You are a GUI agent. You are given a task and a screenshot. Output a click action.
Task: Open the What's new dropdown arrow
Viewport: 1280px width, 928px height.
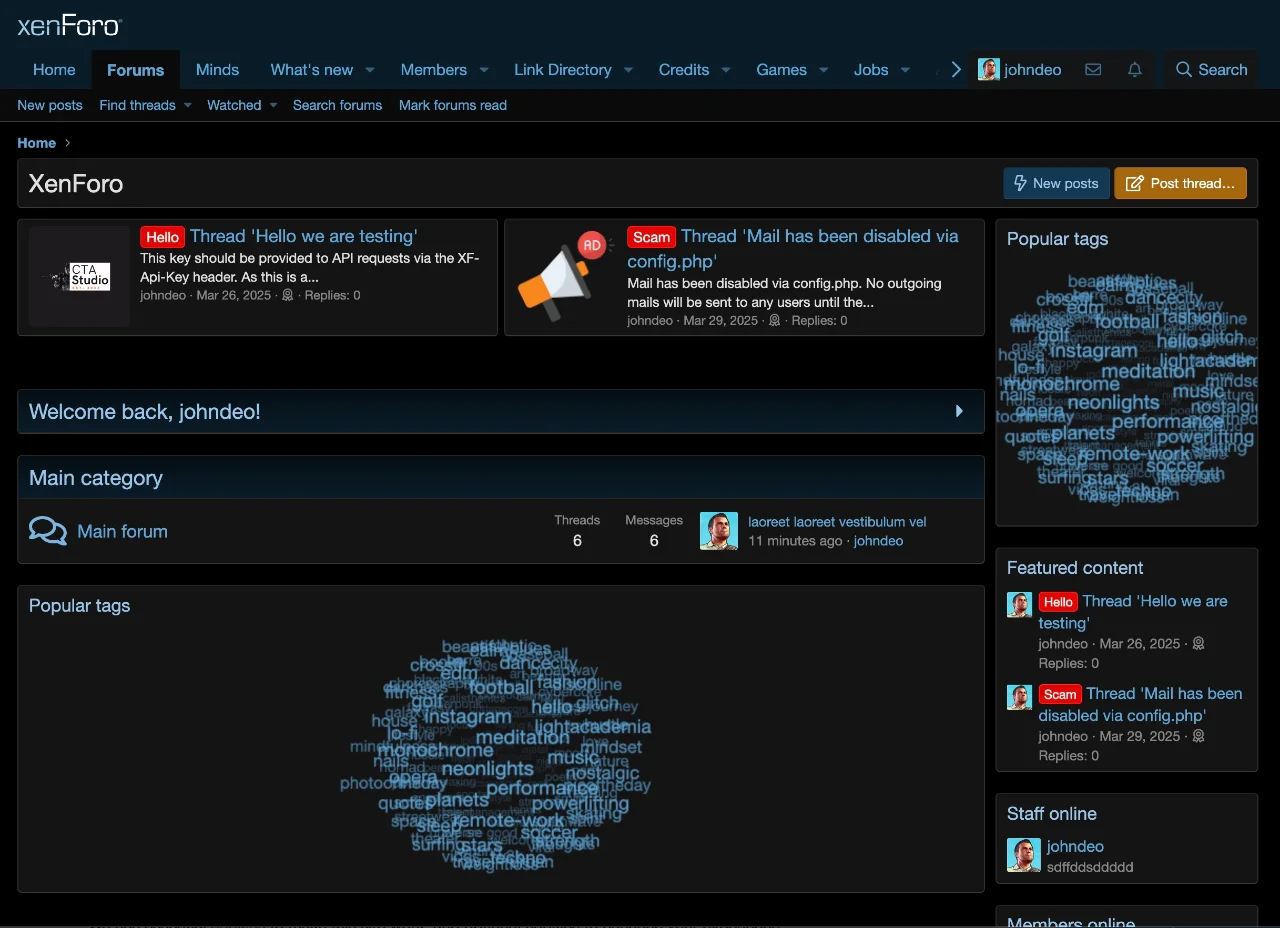pos(369,70)
